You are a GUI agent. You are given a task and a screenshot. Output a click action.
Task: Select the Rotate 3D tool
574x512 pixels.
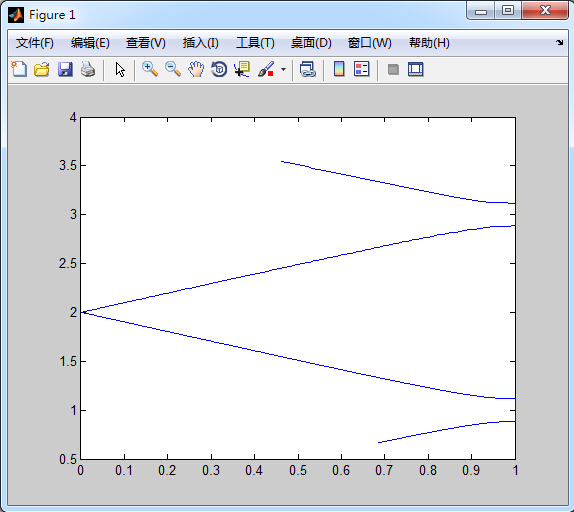tap(219, 69)
